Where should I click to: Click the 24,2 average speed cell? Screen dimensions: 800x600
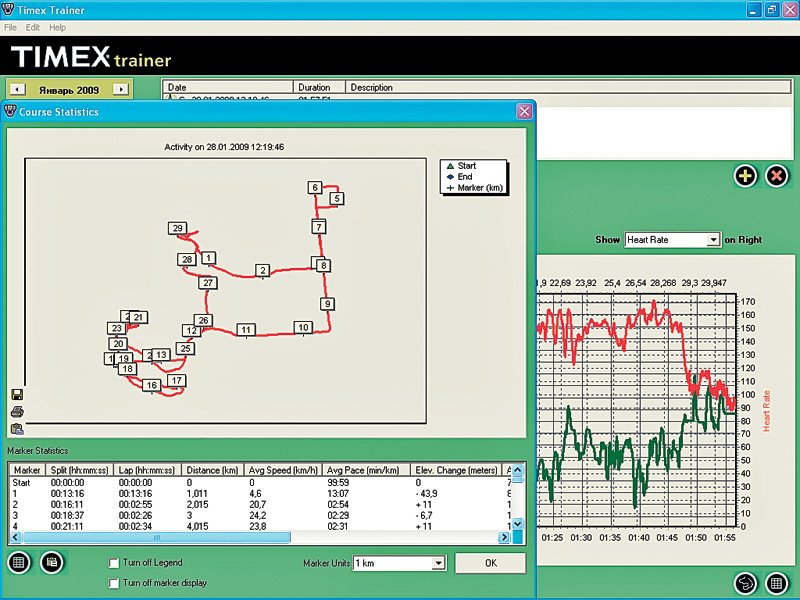click(257, 515)
